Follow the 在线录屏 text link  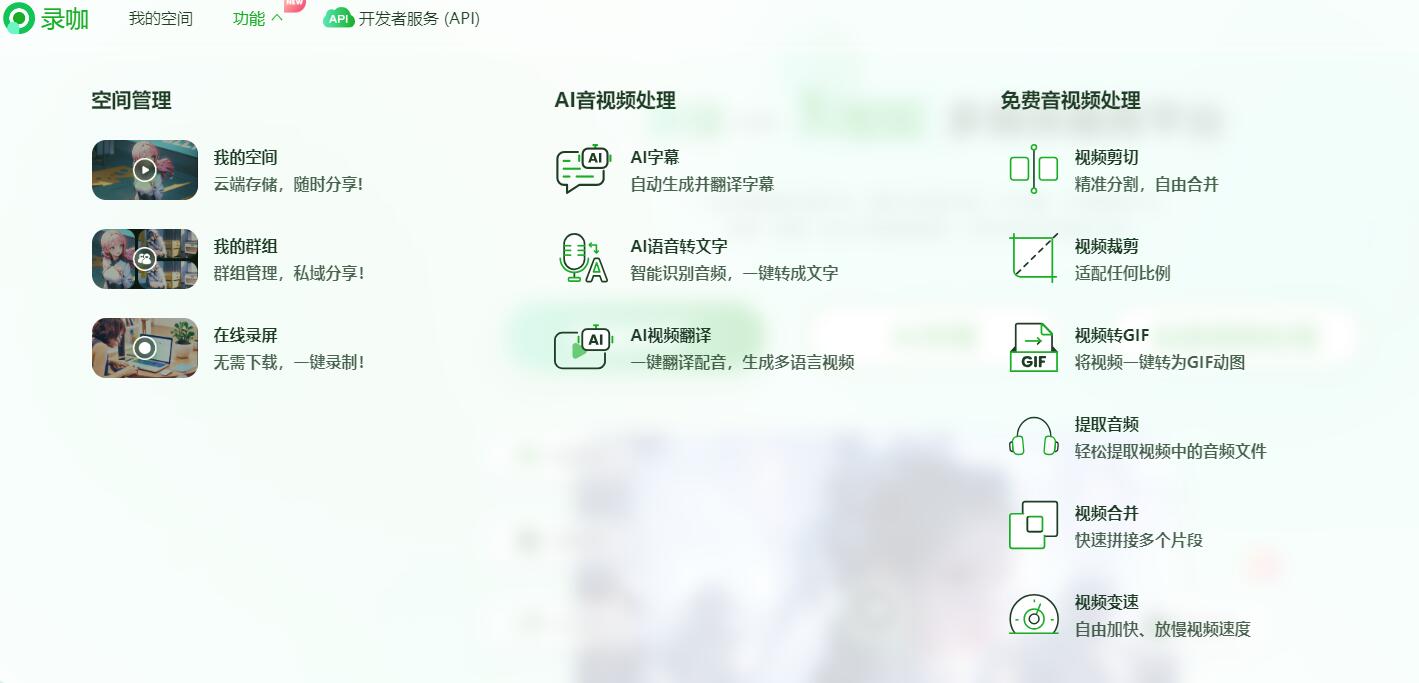(x=245, y=335)
